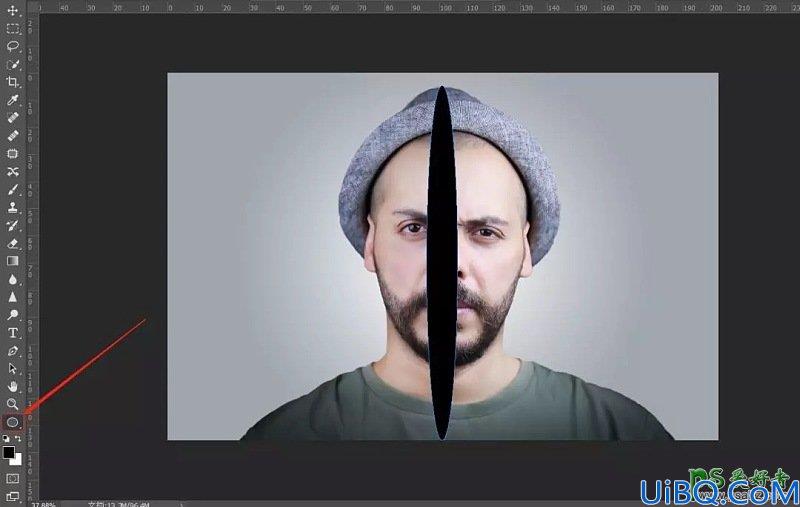Click the black ellipse shape on canvas

click(442, 263)
